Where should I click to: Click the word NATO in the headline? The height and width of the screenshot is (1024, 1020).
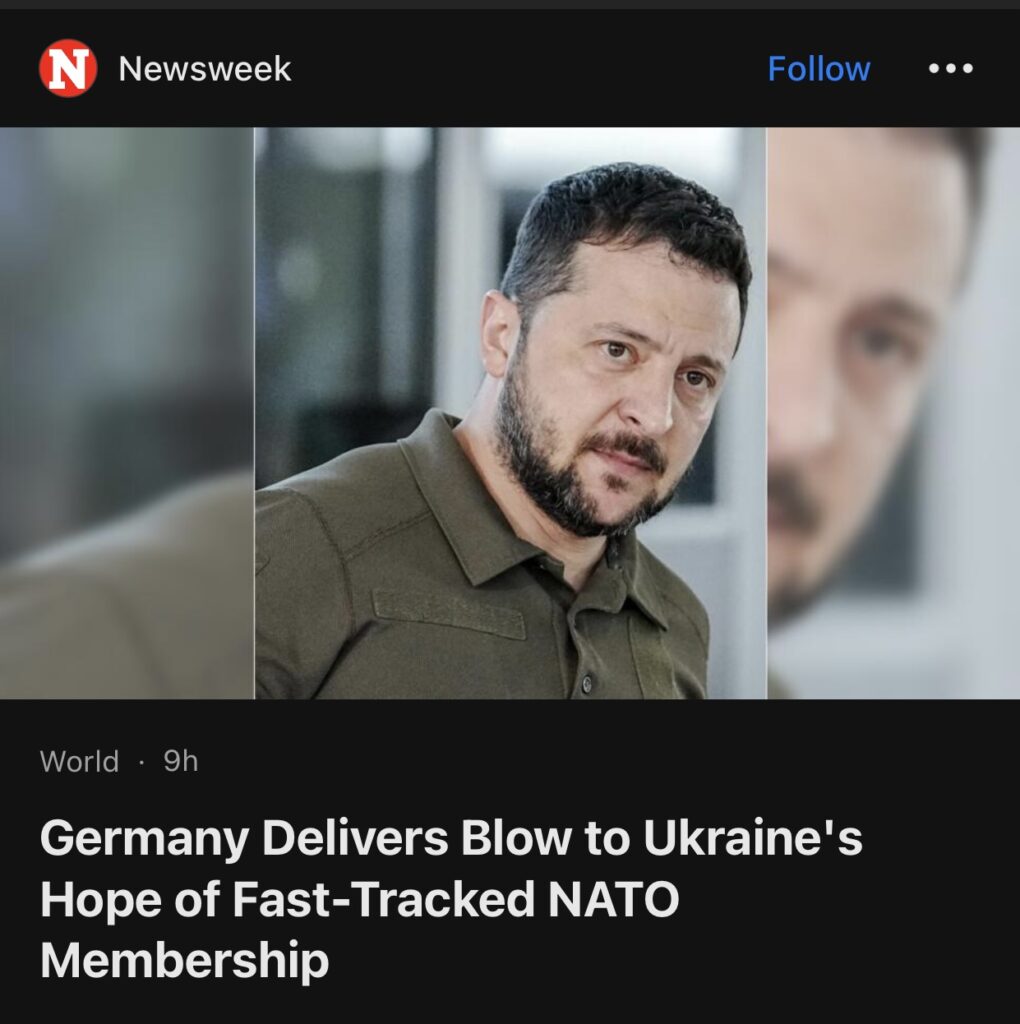[x=614, y=899]
